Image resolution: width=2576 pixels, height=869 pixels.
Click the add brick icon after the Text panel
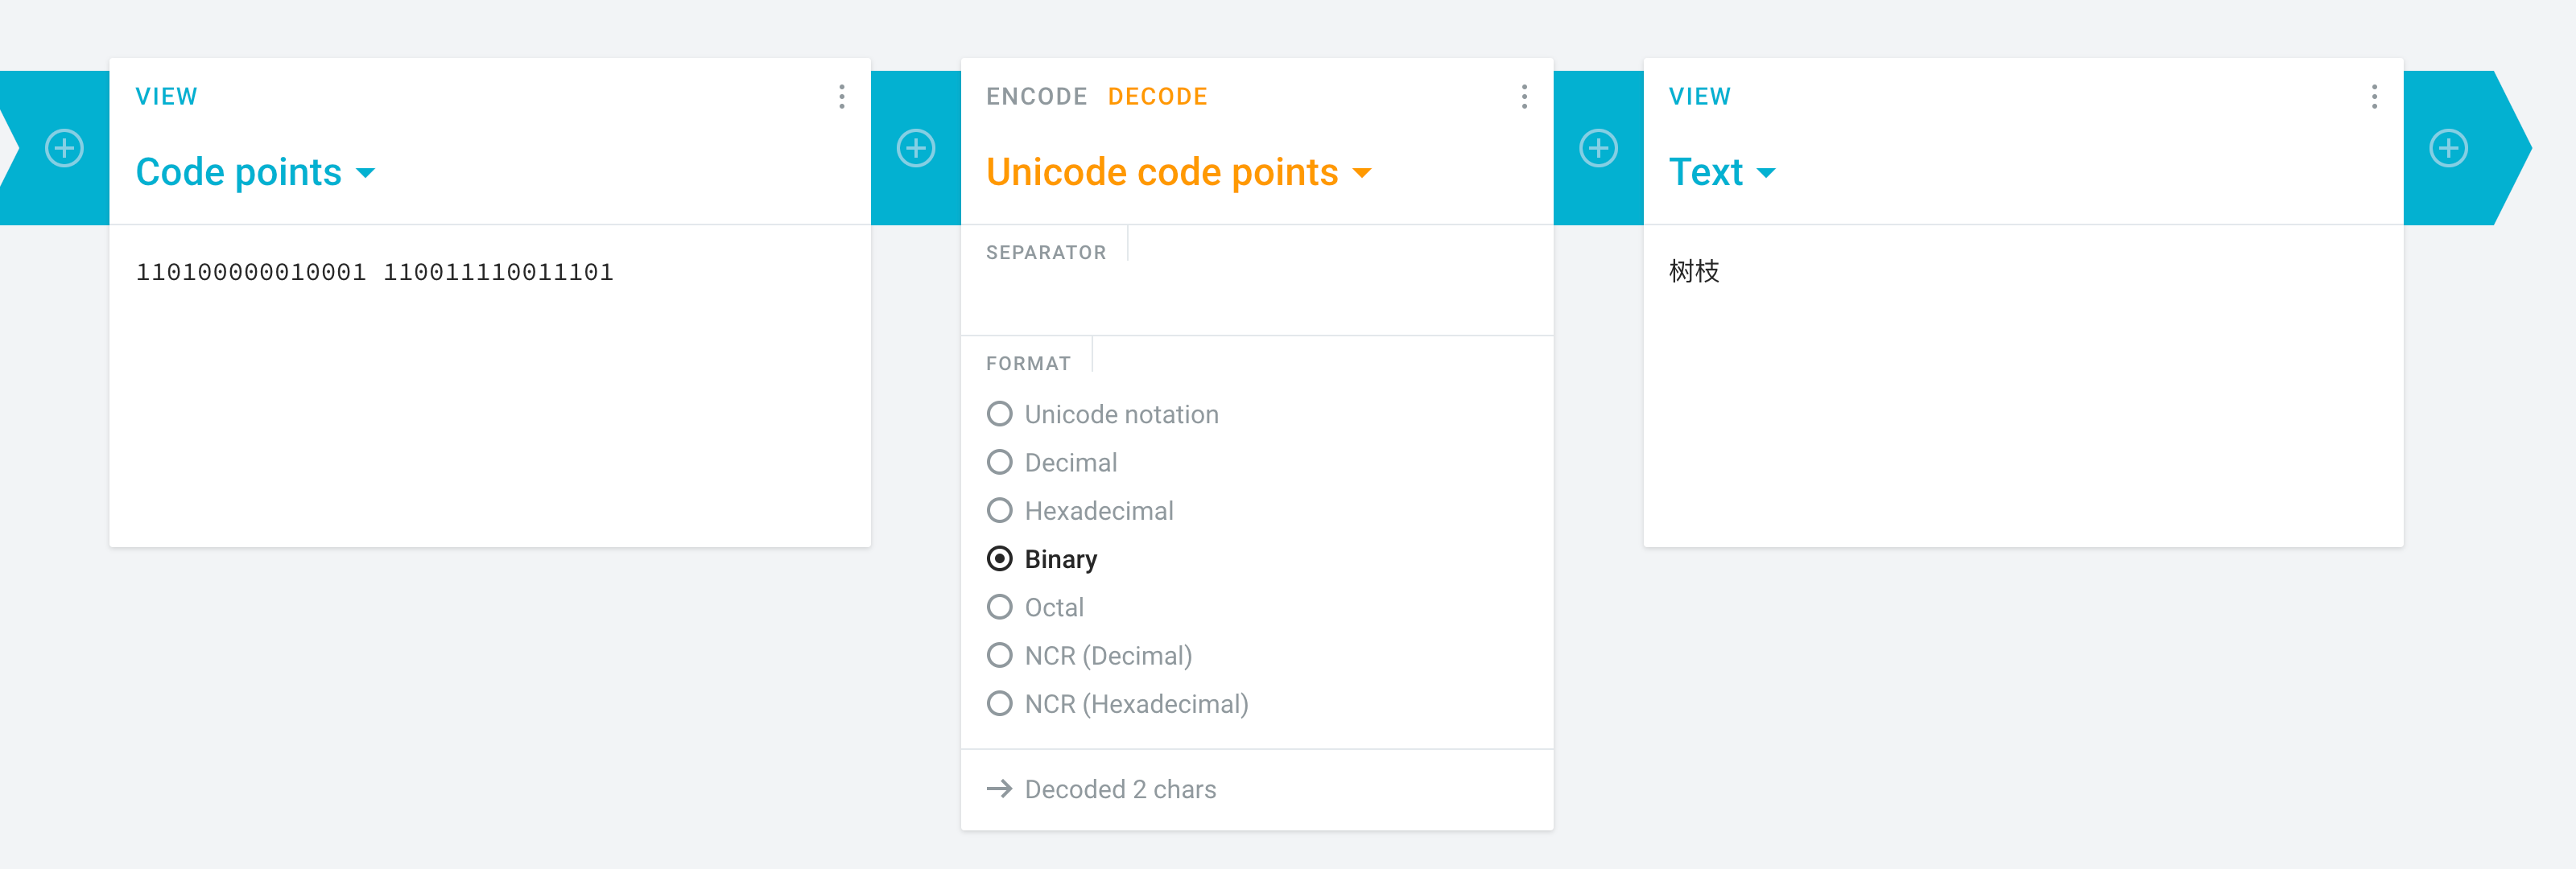coord(2448,148)
